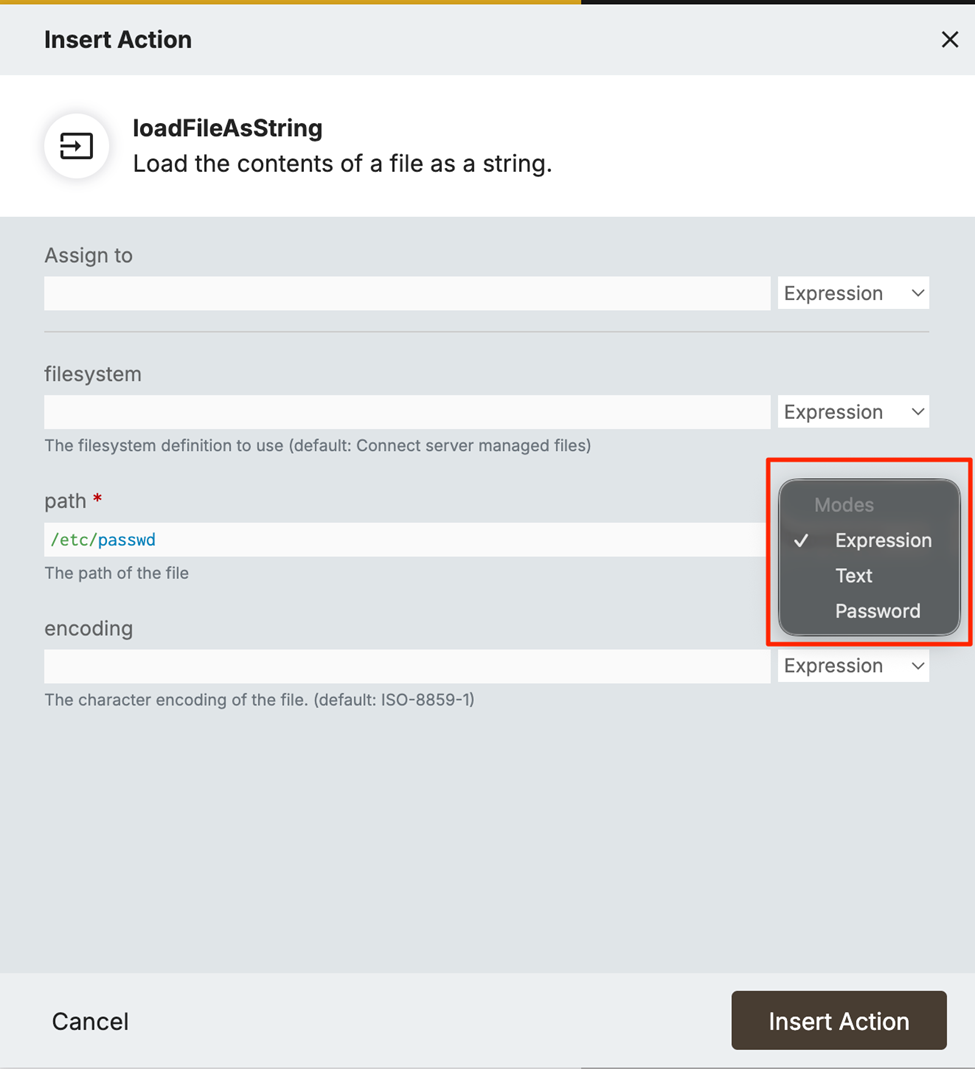Click the loadFileAsString action icon
Image resolution: width=975 pixels, height=1069 pixels.
76,147
